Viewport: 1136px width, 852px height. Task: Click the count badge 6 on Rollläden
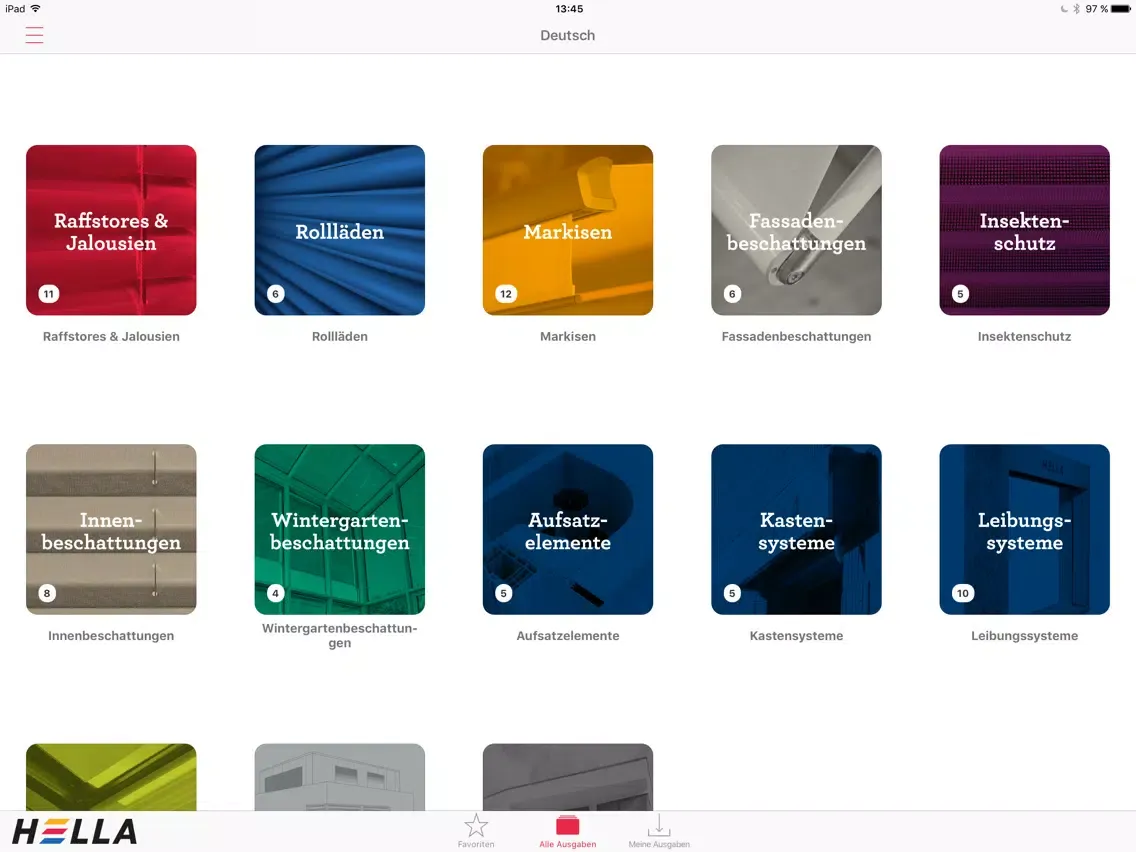tap(275, 293)
